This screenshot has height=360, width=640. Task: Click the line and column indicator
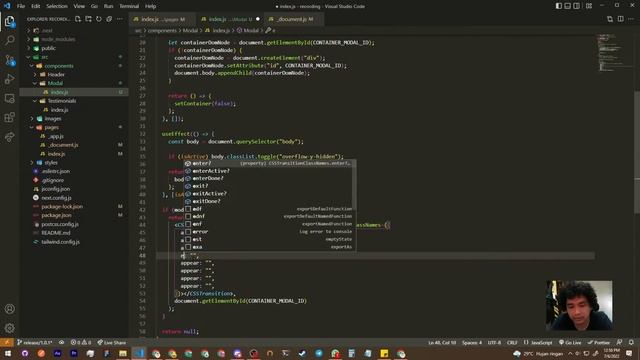tap(442, 342)
